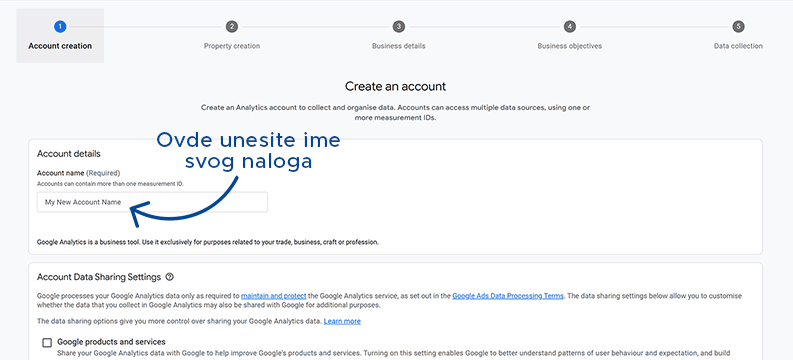The height and width of the screenshot is (360, 793).
Task: Open the Learn more link
Action: tap(342, 321)
